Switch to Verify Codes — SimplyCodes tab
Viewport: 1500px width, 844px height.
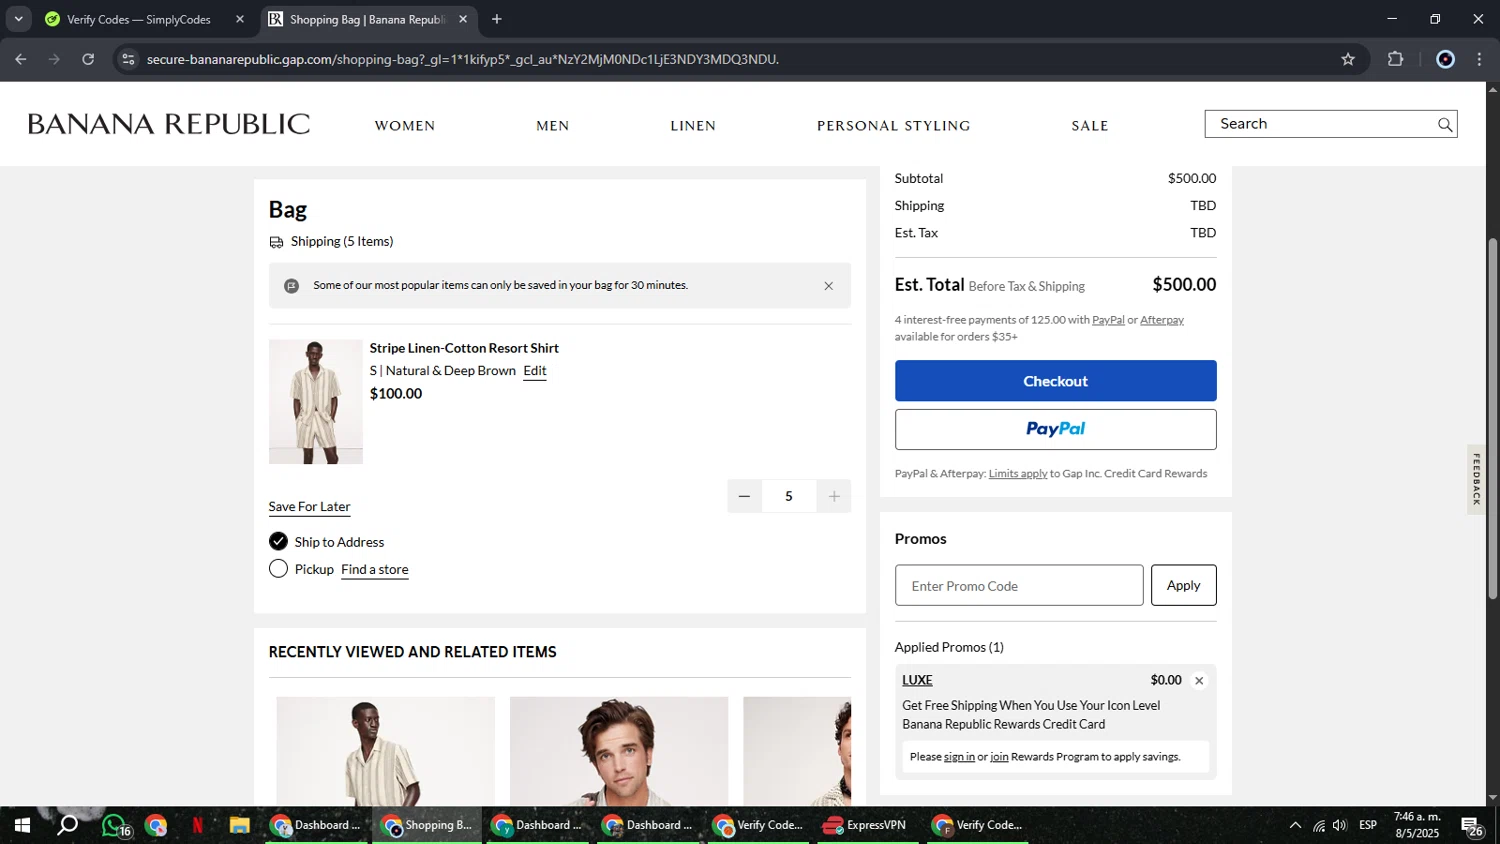[x=138, y=19]
